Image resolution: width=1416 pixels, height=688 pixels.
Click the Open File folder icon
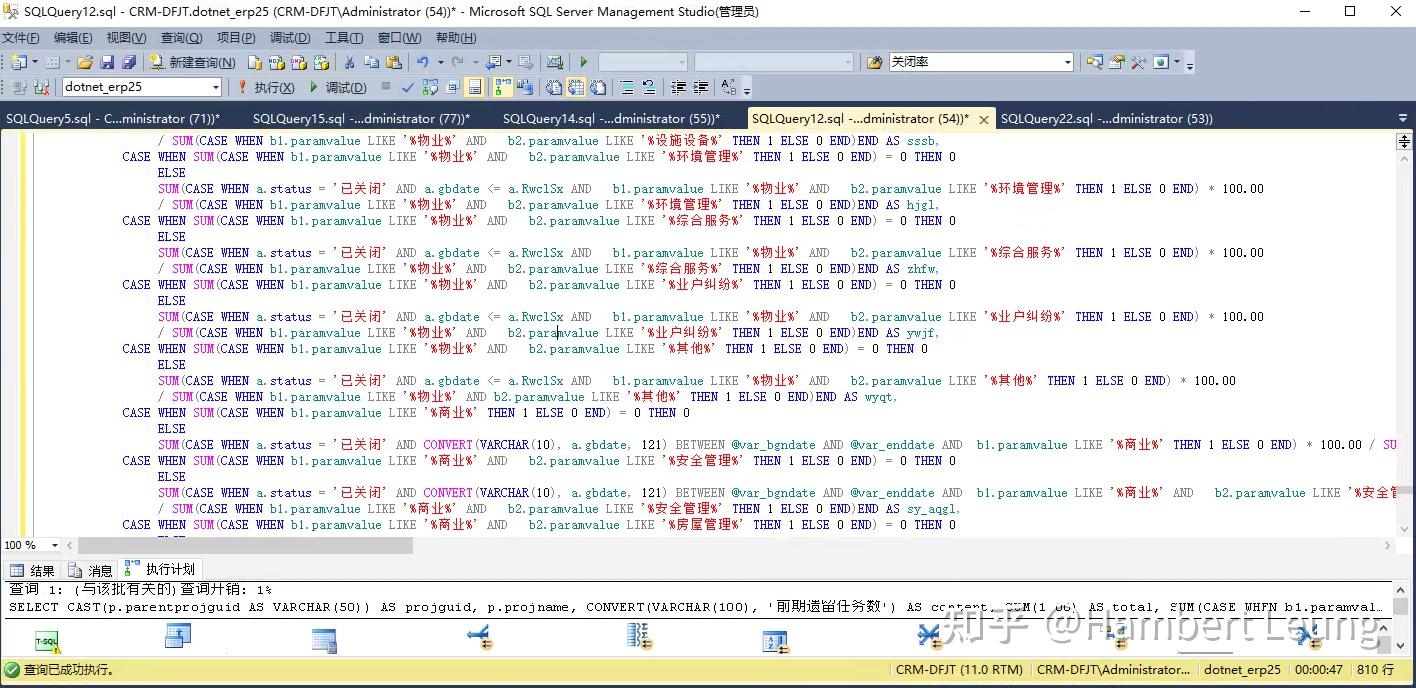click(x=84, y=62)
